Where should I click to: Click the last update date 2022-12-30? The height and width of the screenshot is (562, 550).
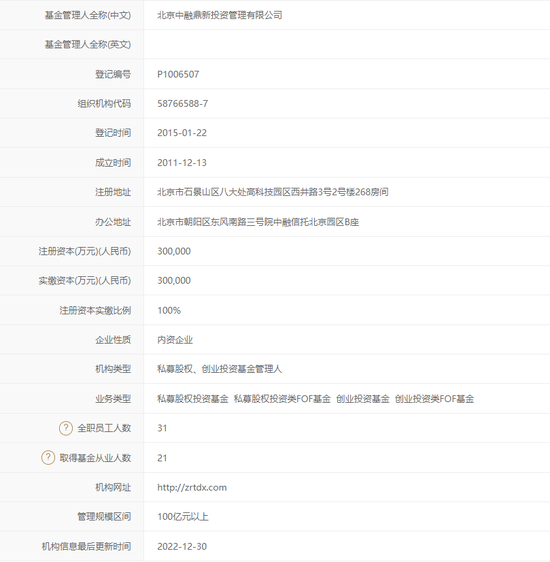182,546
